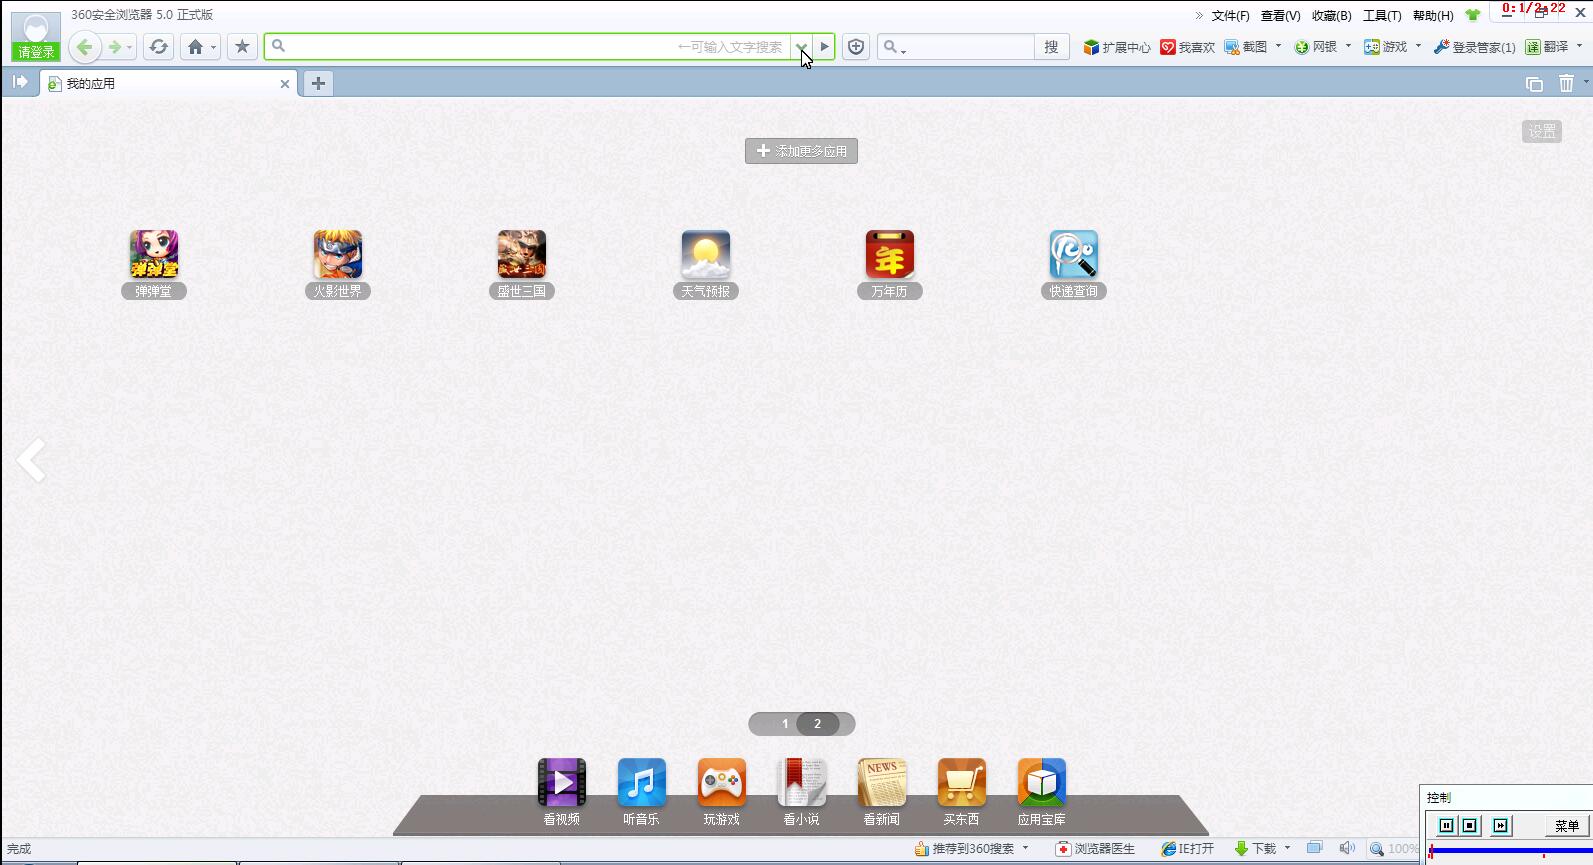Screen dimensions: 1593x865
Task: Click the home page icon
Action: point(195,47)
